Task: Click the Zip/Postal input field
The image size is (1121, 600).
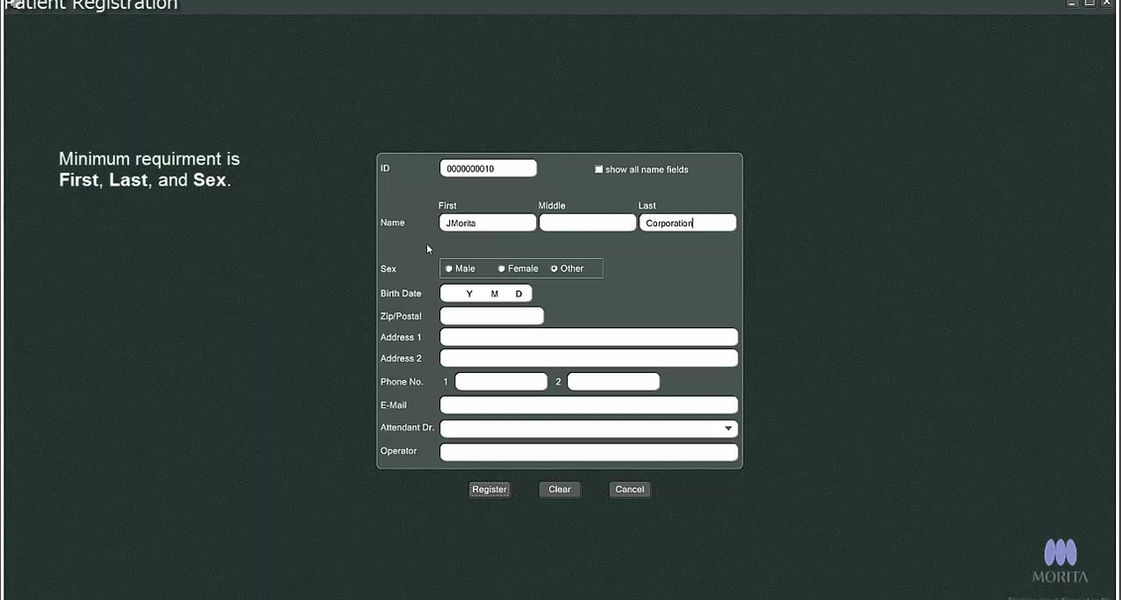Action: click(x=492, y=316)
